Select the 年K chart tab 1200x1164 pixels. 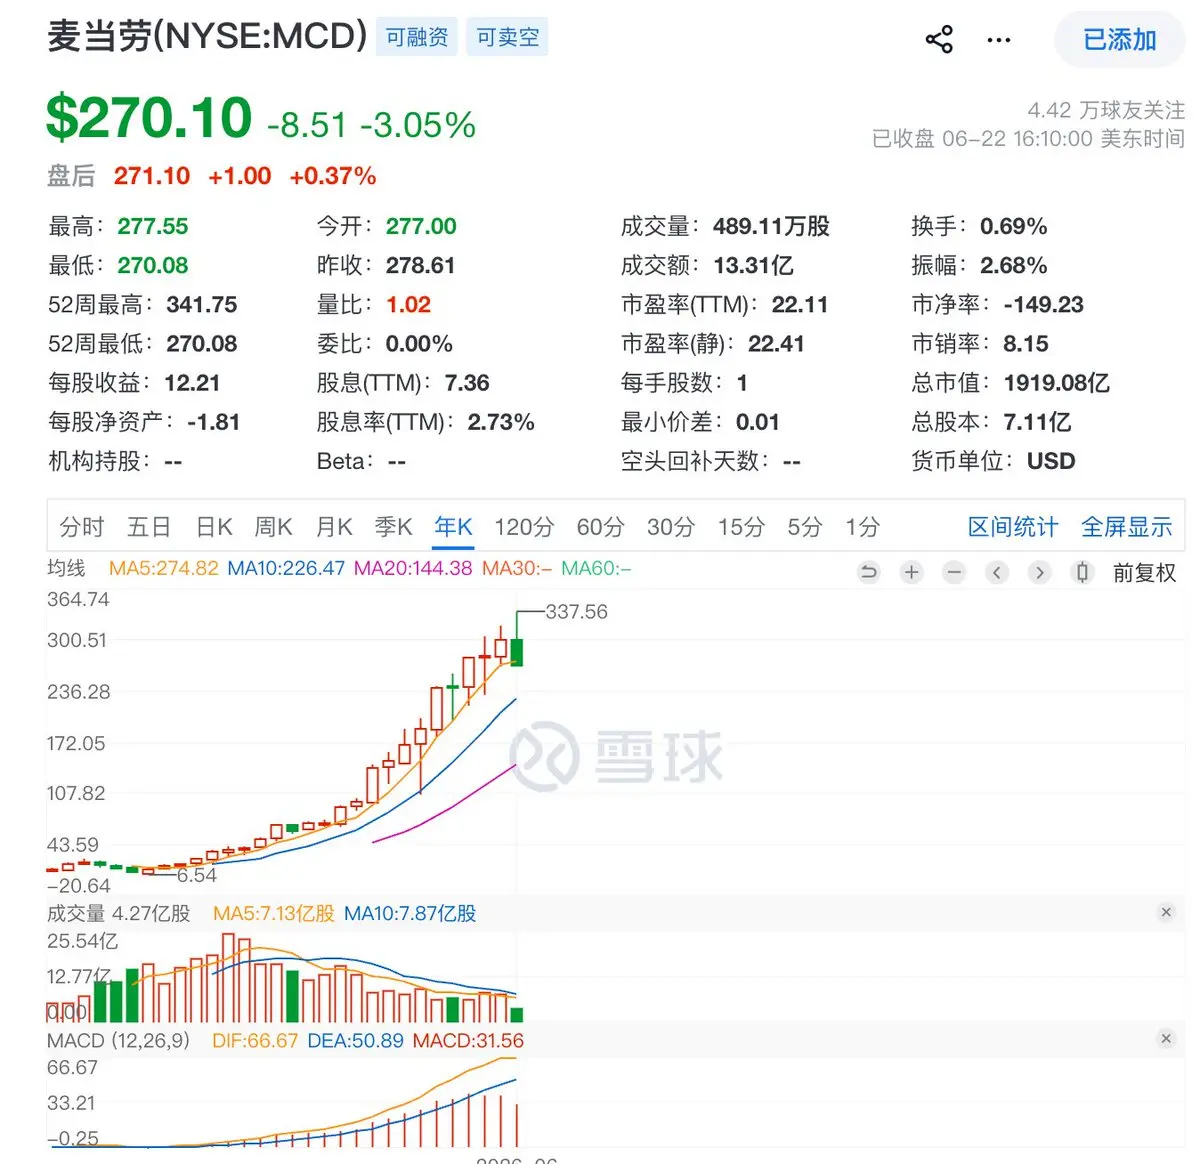pos(453,527)
